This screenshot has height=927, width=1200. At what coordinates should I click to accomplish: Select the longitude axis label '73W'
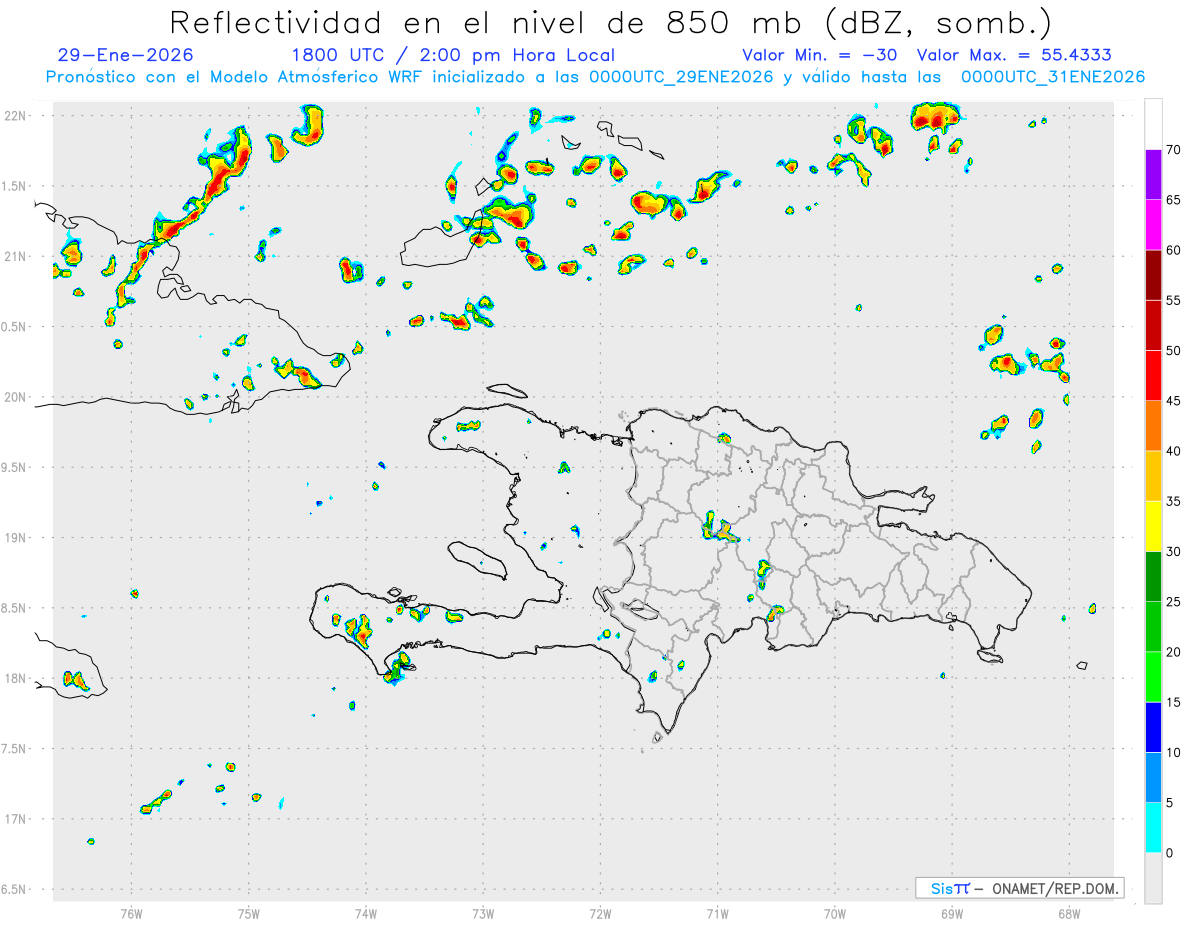pos(483,912)
